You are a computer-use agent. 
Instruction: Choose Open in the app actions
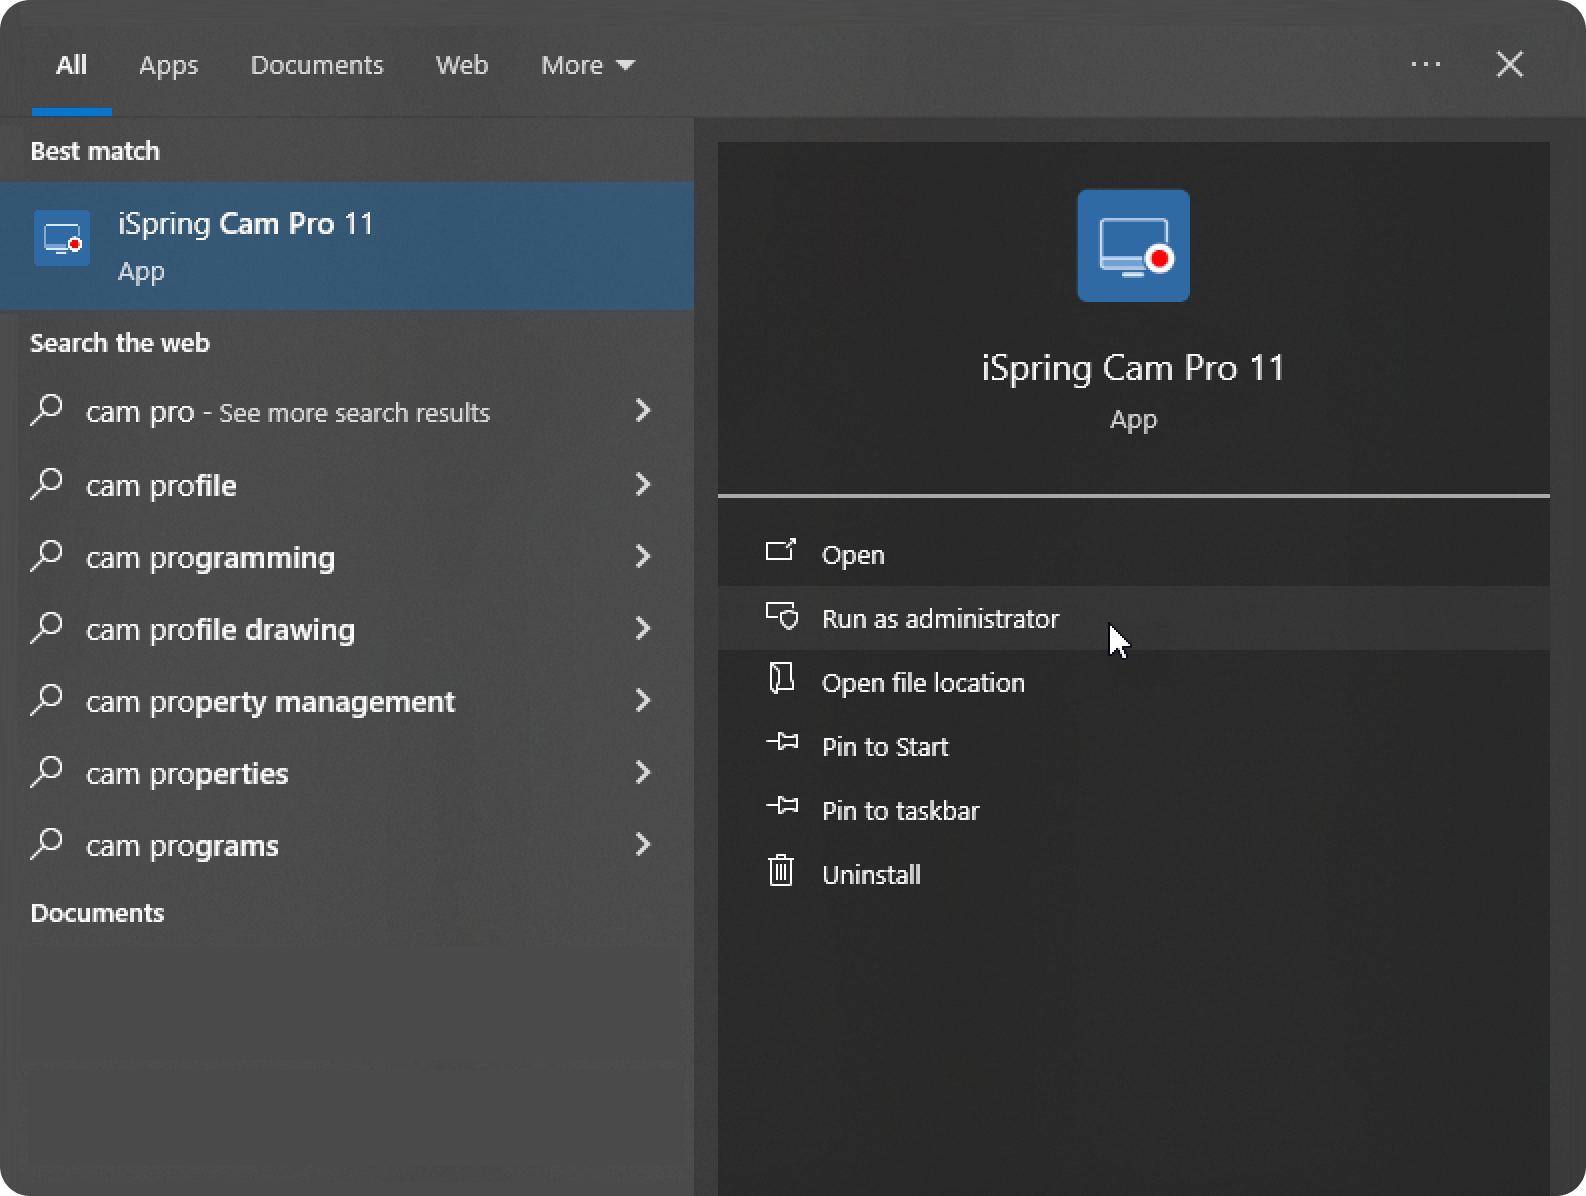(1134, 554)
